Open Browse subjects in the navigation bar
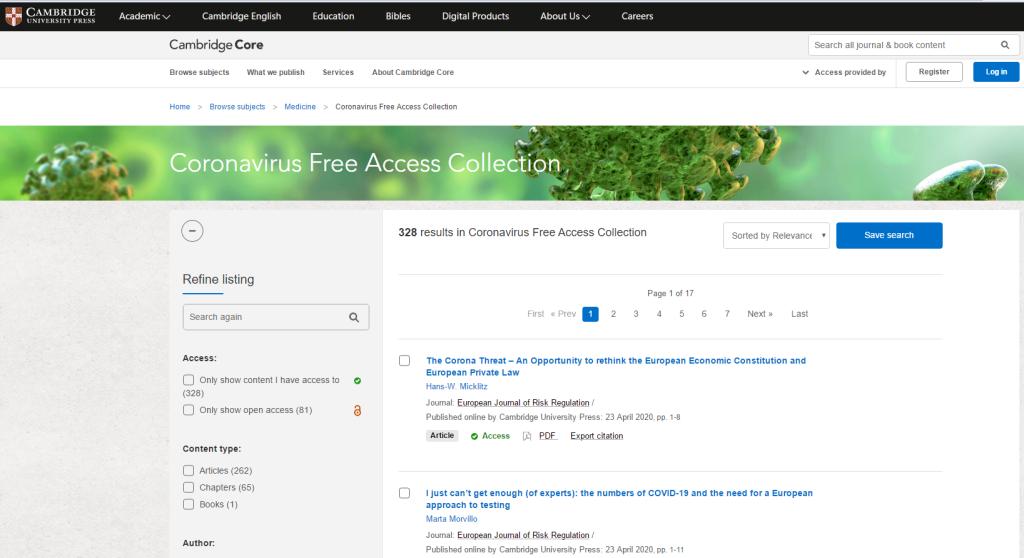 tap(199, 72)
